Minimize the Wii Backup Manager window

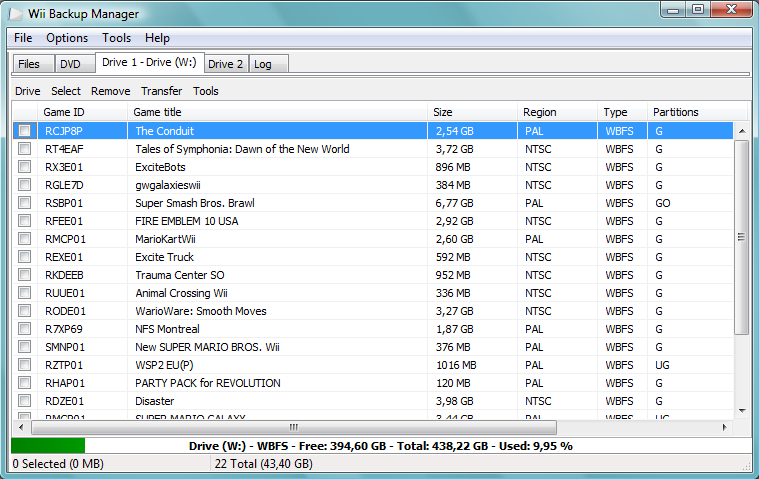click(673, 9)
